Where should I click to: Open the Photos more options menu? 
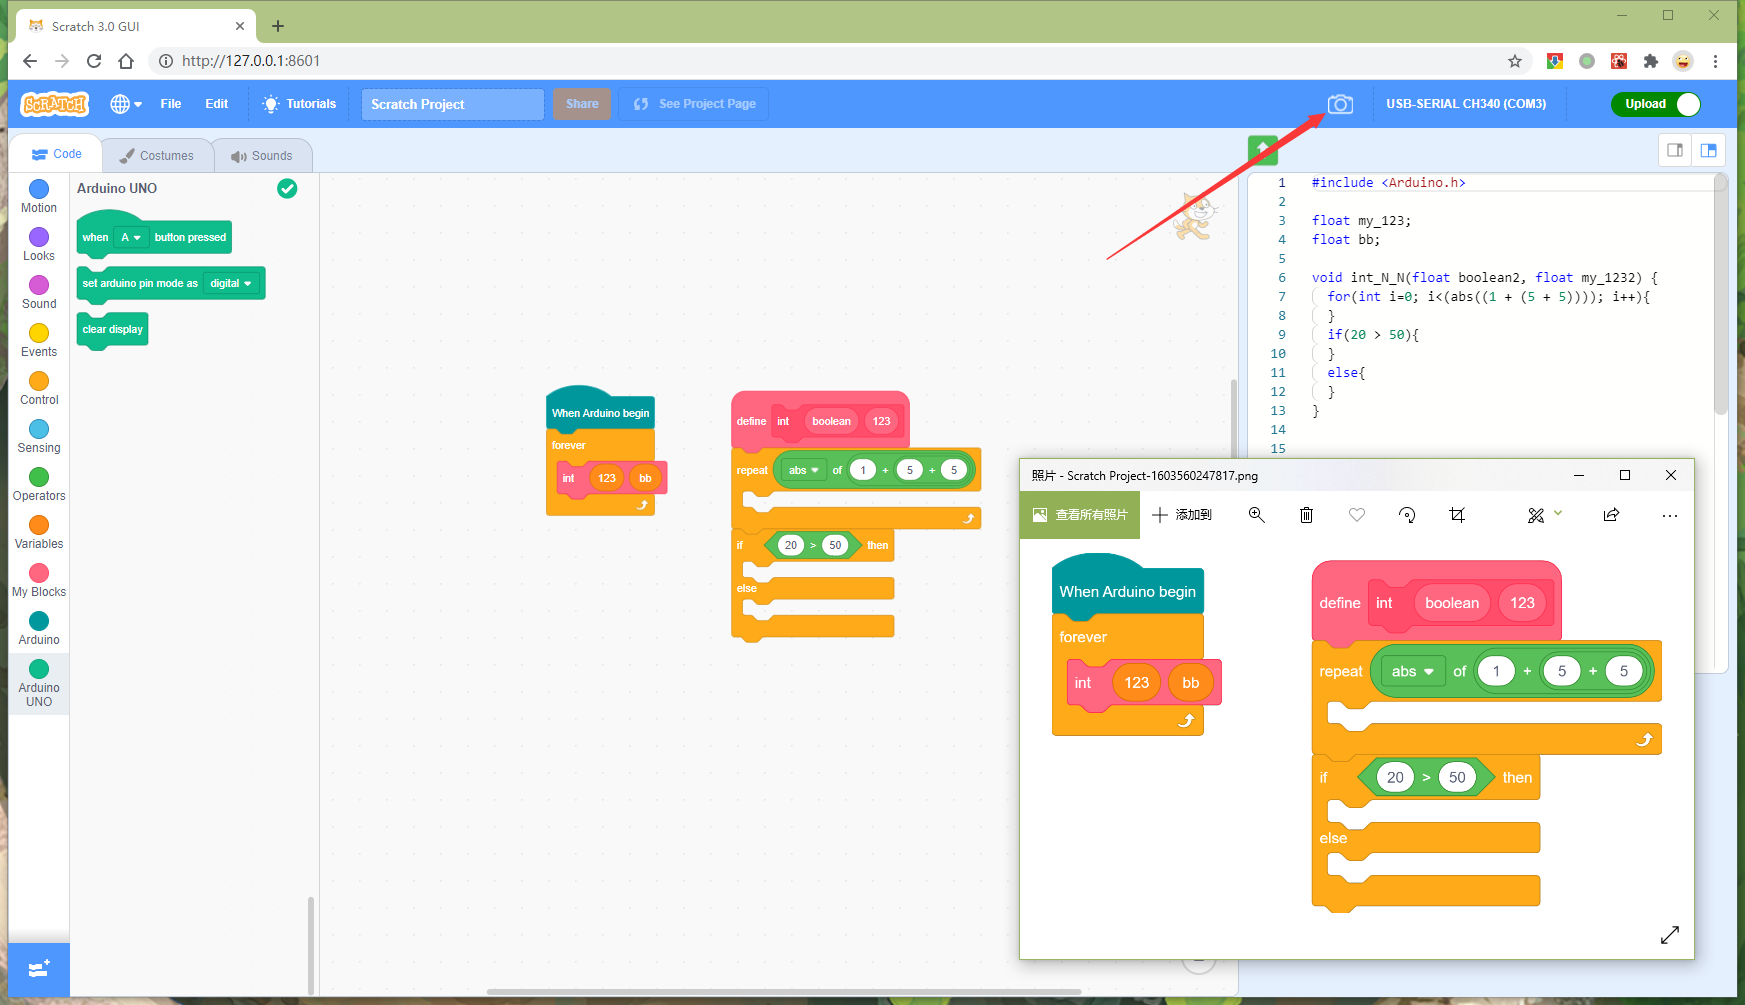[1669, 515]
